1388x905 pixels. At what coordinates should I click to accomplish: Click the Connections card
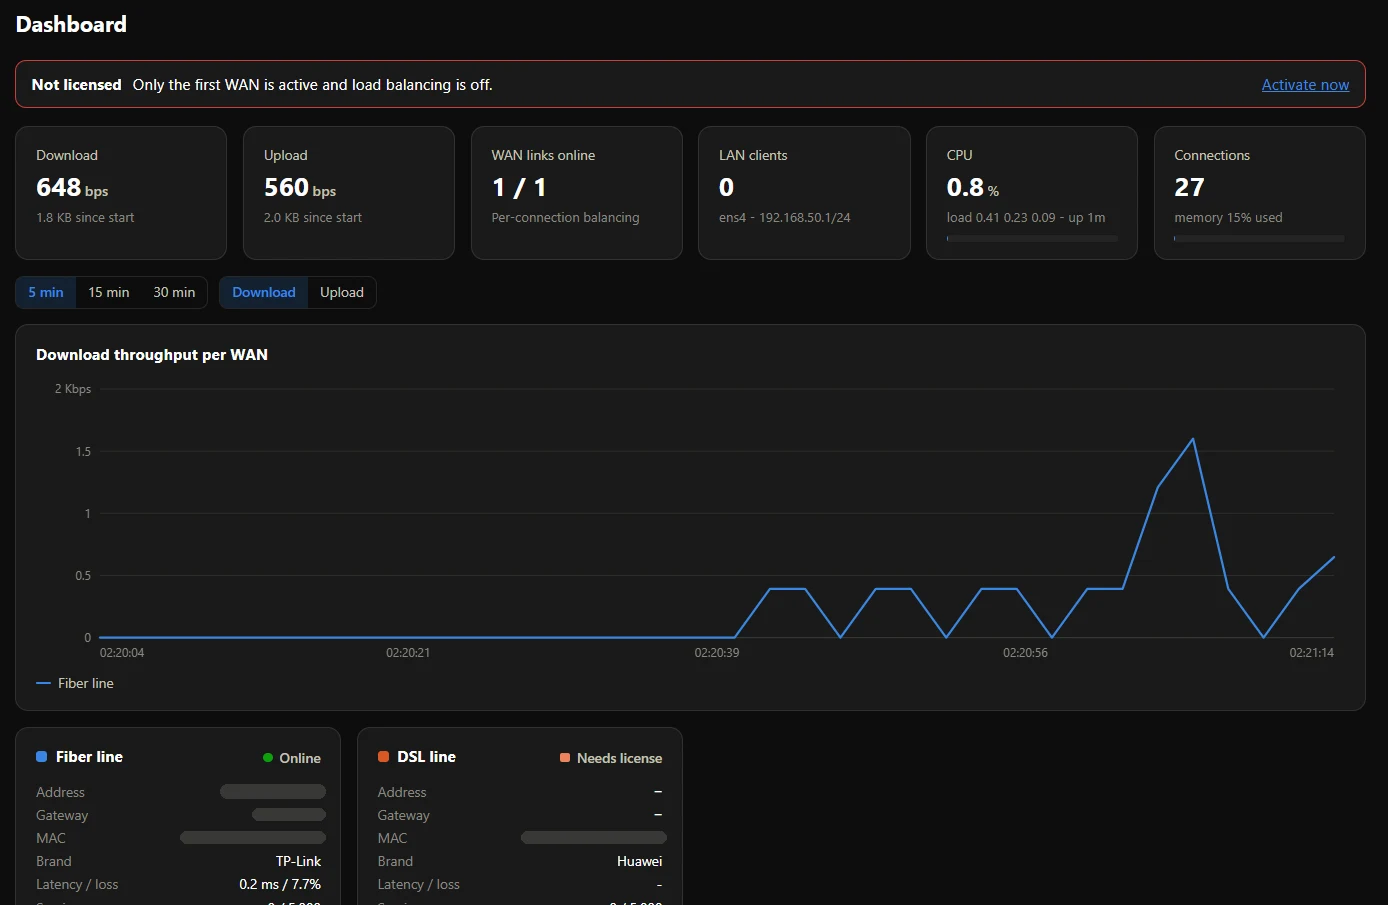coord(1260,193)
